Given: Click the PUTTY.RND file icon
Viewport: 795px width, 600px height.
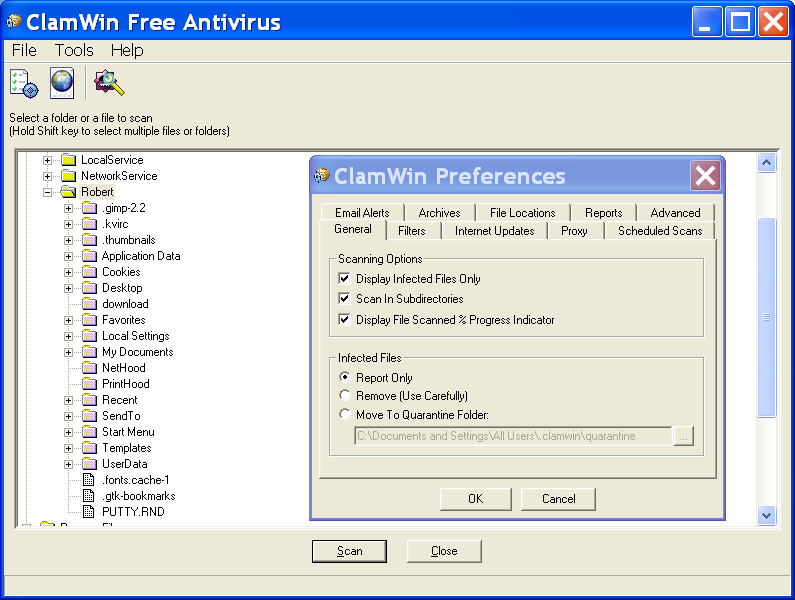Looking at the screenshot, I should [x=89, y=512].
